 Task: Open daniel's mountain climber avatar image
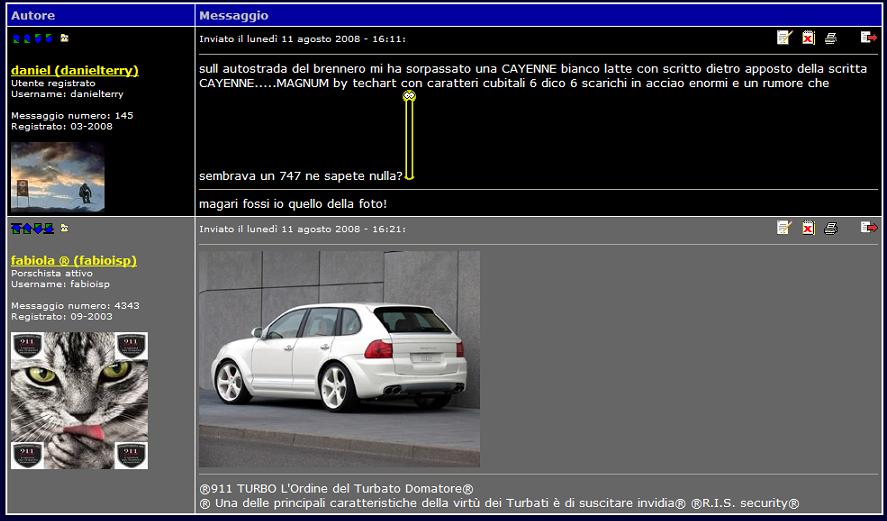[58, 177]
